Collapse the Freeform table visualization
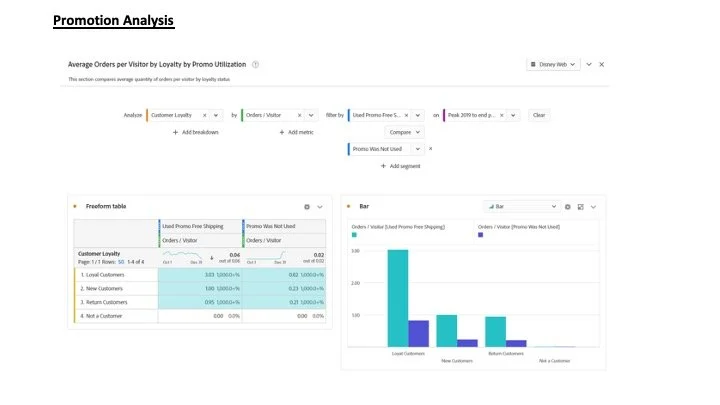This screenshot has width=720, height=405. tap(320, 207)
